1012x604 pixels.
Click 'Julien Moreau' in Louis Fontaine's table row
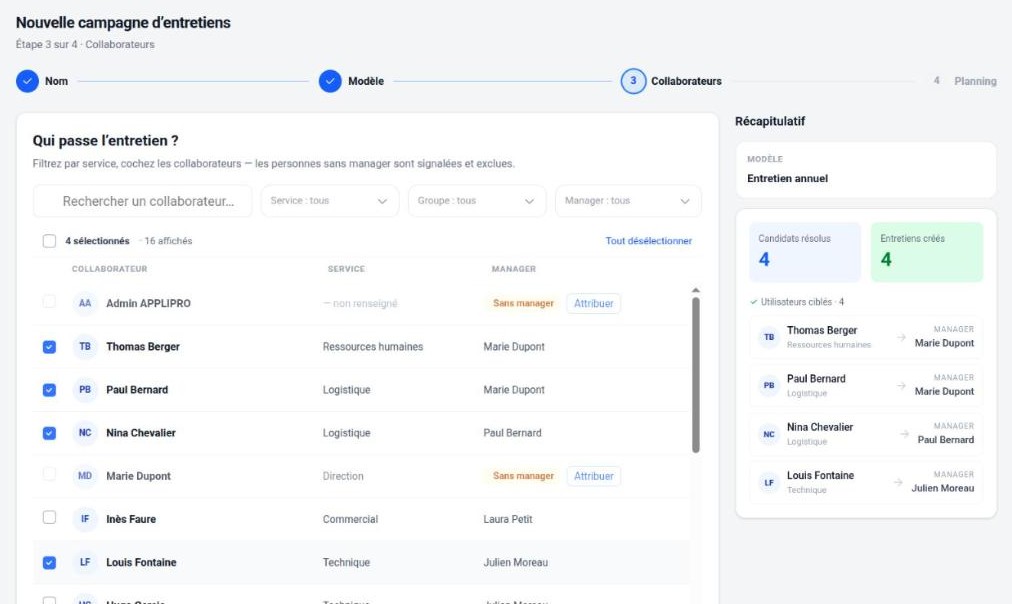[x=516, y=563]
